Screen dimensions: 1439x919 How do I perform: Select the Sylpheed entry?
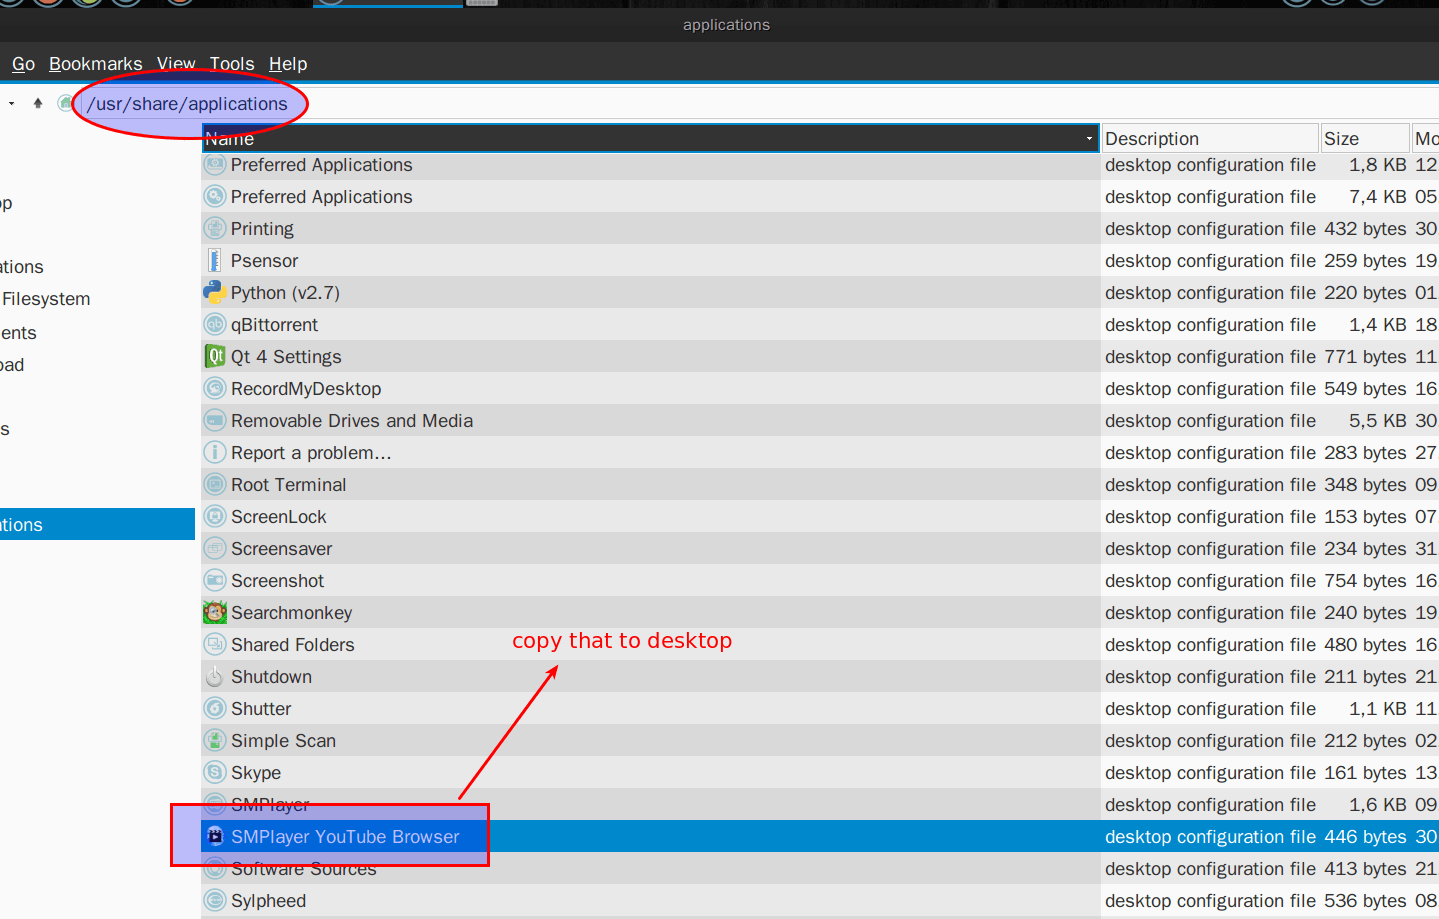point(269,901)
